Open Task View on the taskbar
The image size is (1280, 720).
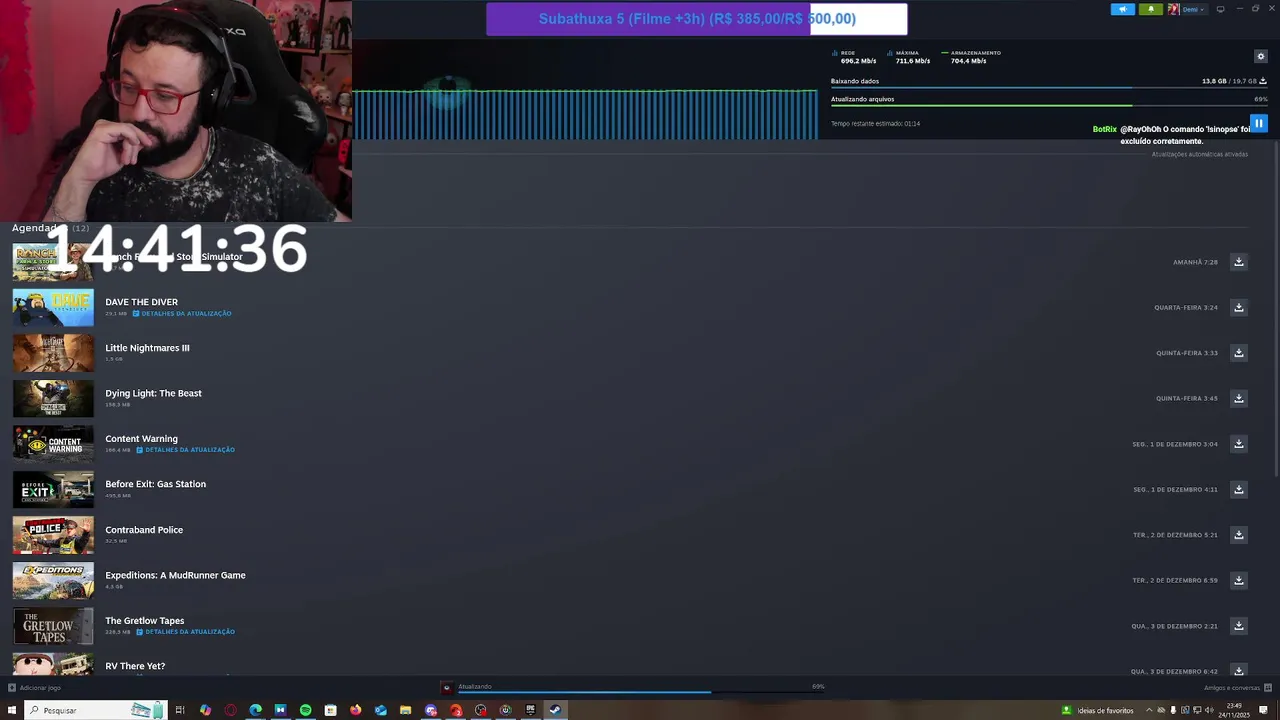180,710
